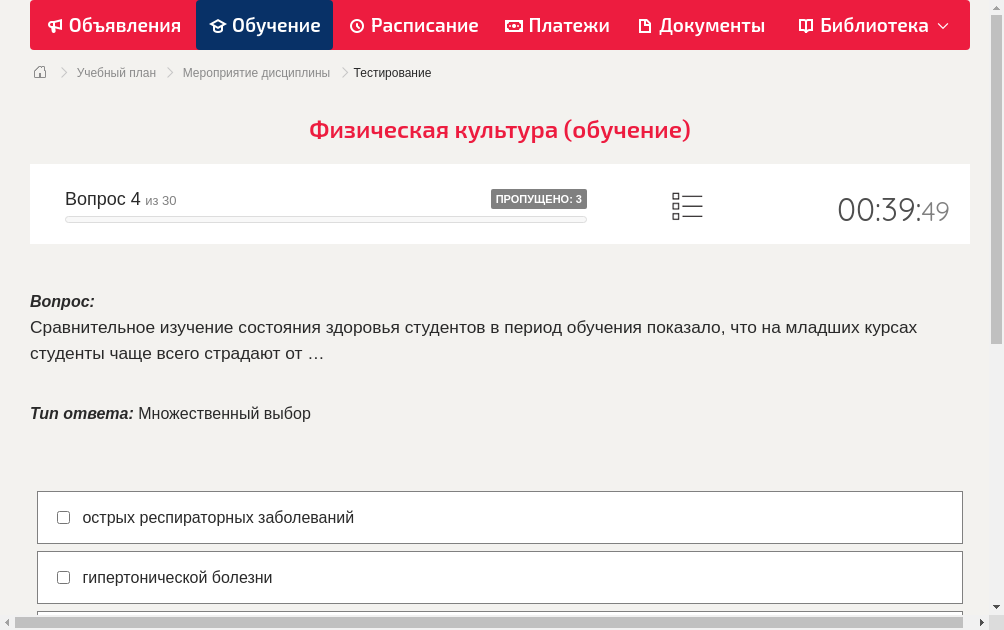Click the book icon beside Библиотека
This screenshot has width=1004, height=630.
(x=804, y=25)
